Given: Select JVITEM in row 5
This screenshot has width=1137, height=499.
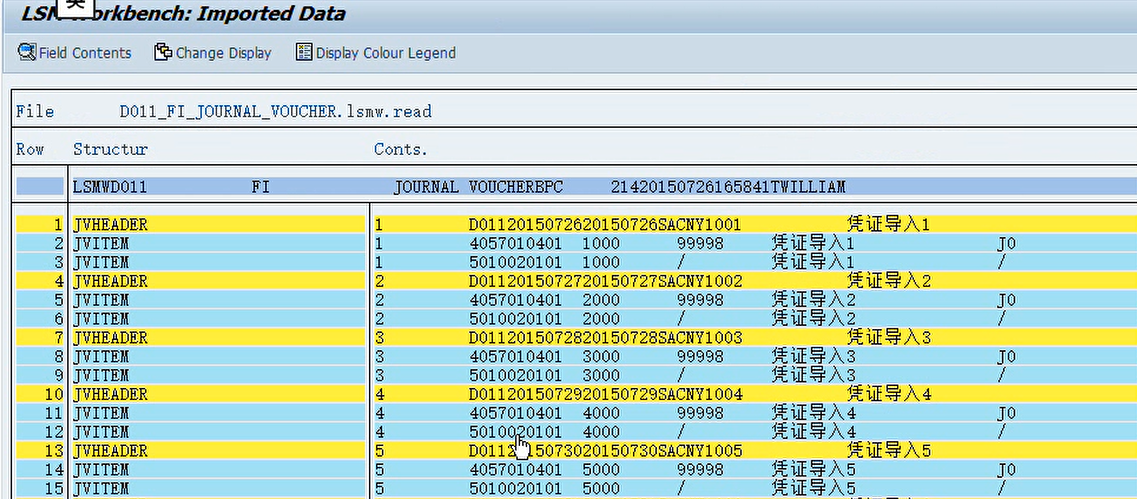Looking at the screenshot, I should (x=101, y=300).
